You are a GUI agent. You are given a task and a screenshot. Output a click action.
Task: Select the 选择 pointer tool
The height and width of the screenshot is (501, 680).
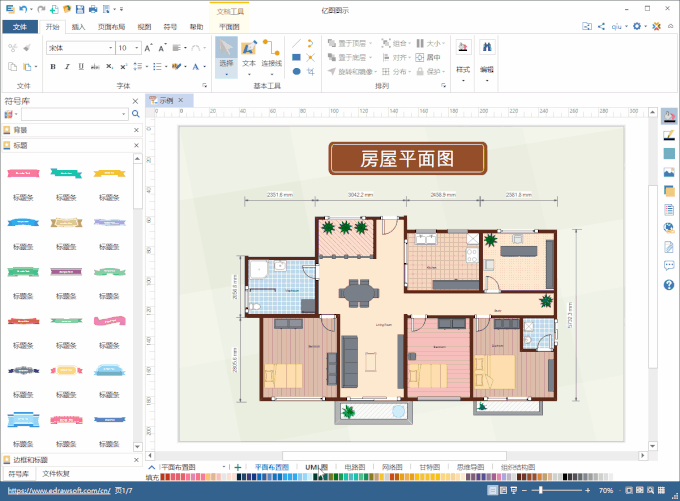tap(226, 54)
